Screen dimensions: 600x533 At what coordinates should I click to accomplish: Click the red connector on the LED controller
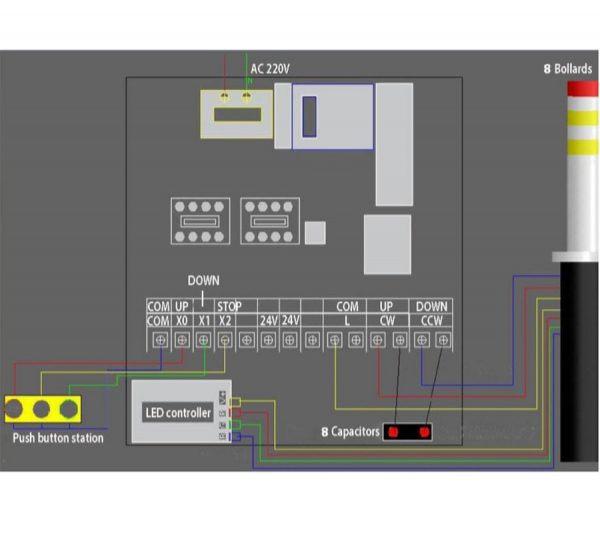235,412
